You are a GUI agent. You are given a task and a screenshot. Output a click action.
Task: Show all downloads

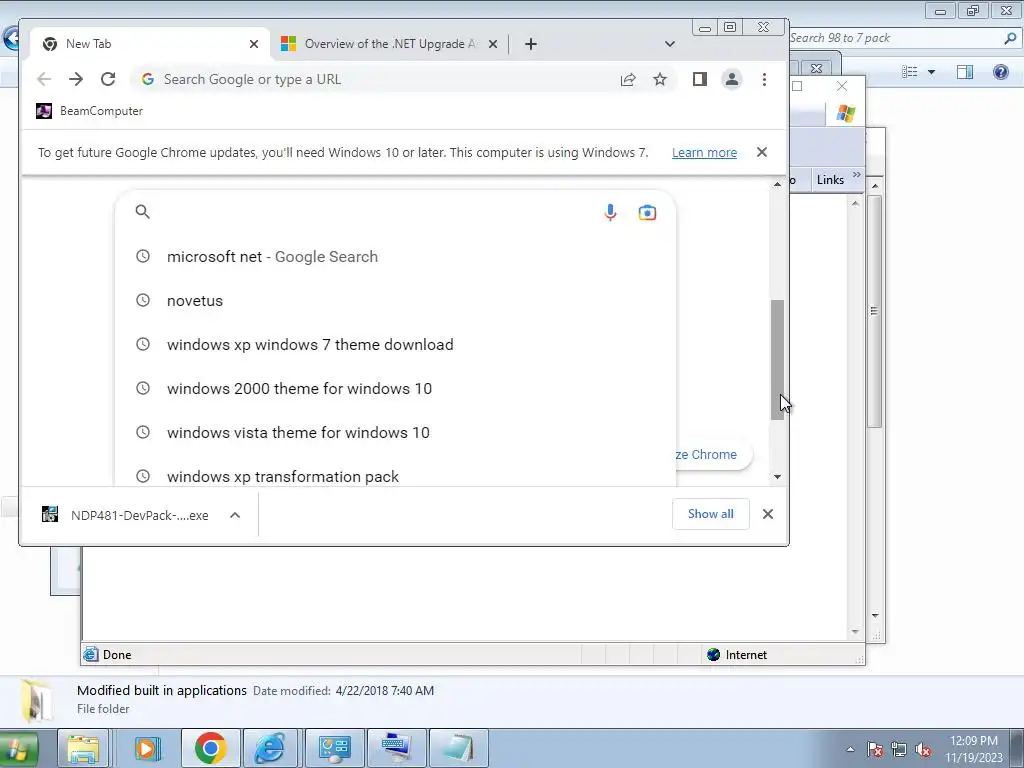point(711,514)
